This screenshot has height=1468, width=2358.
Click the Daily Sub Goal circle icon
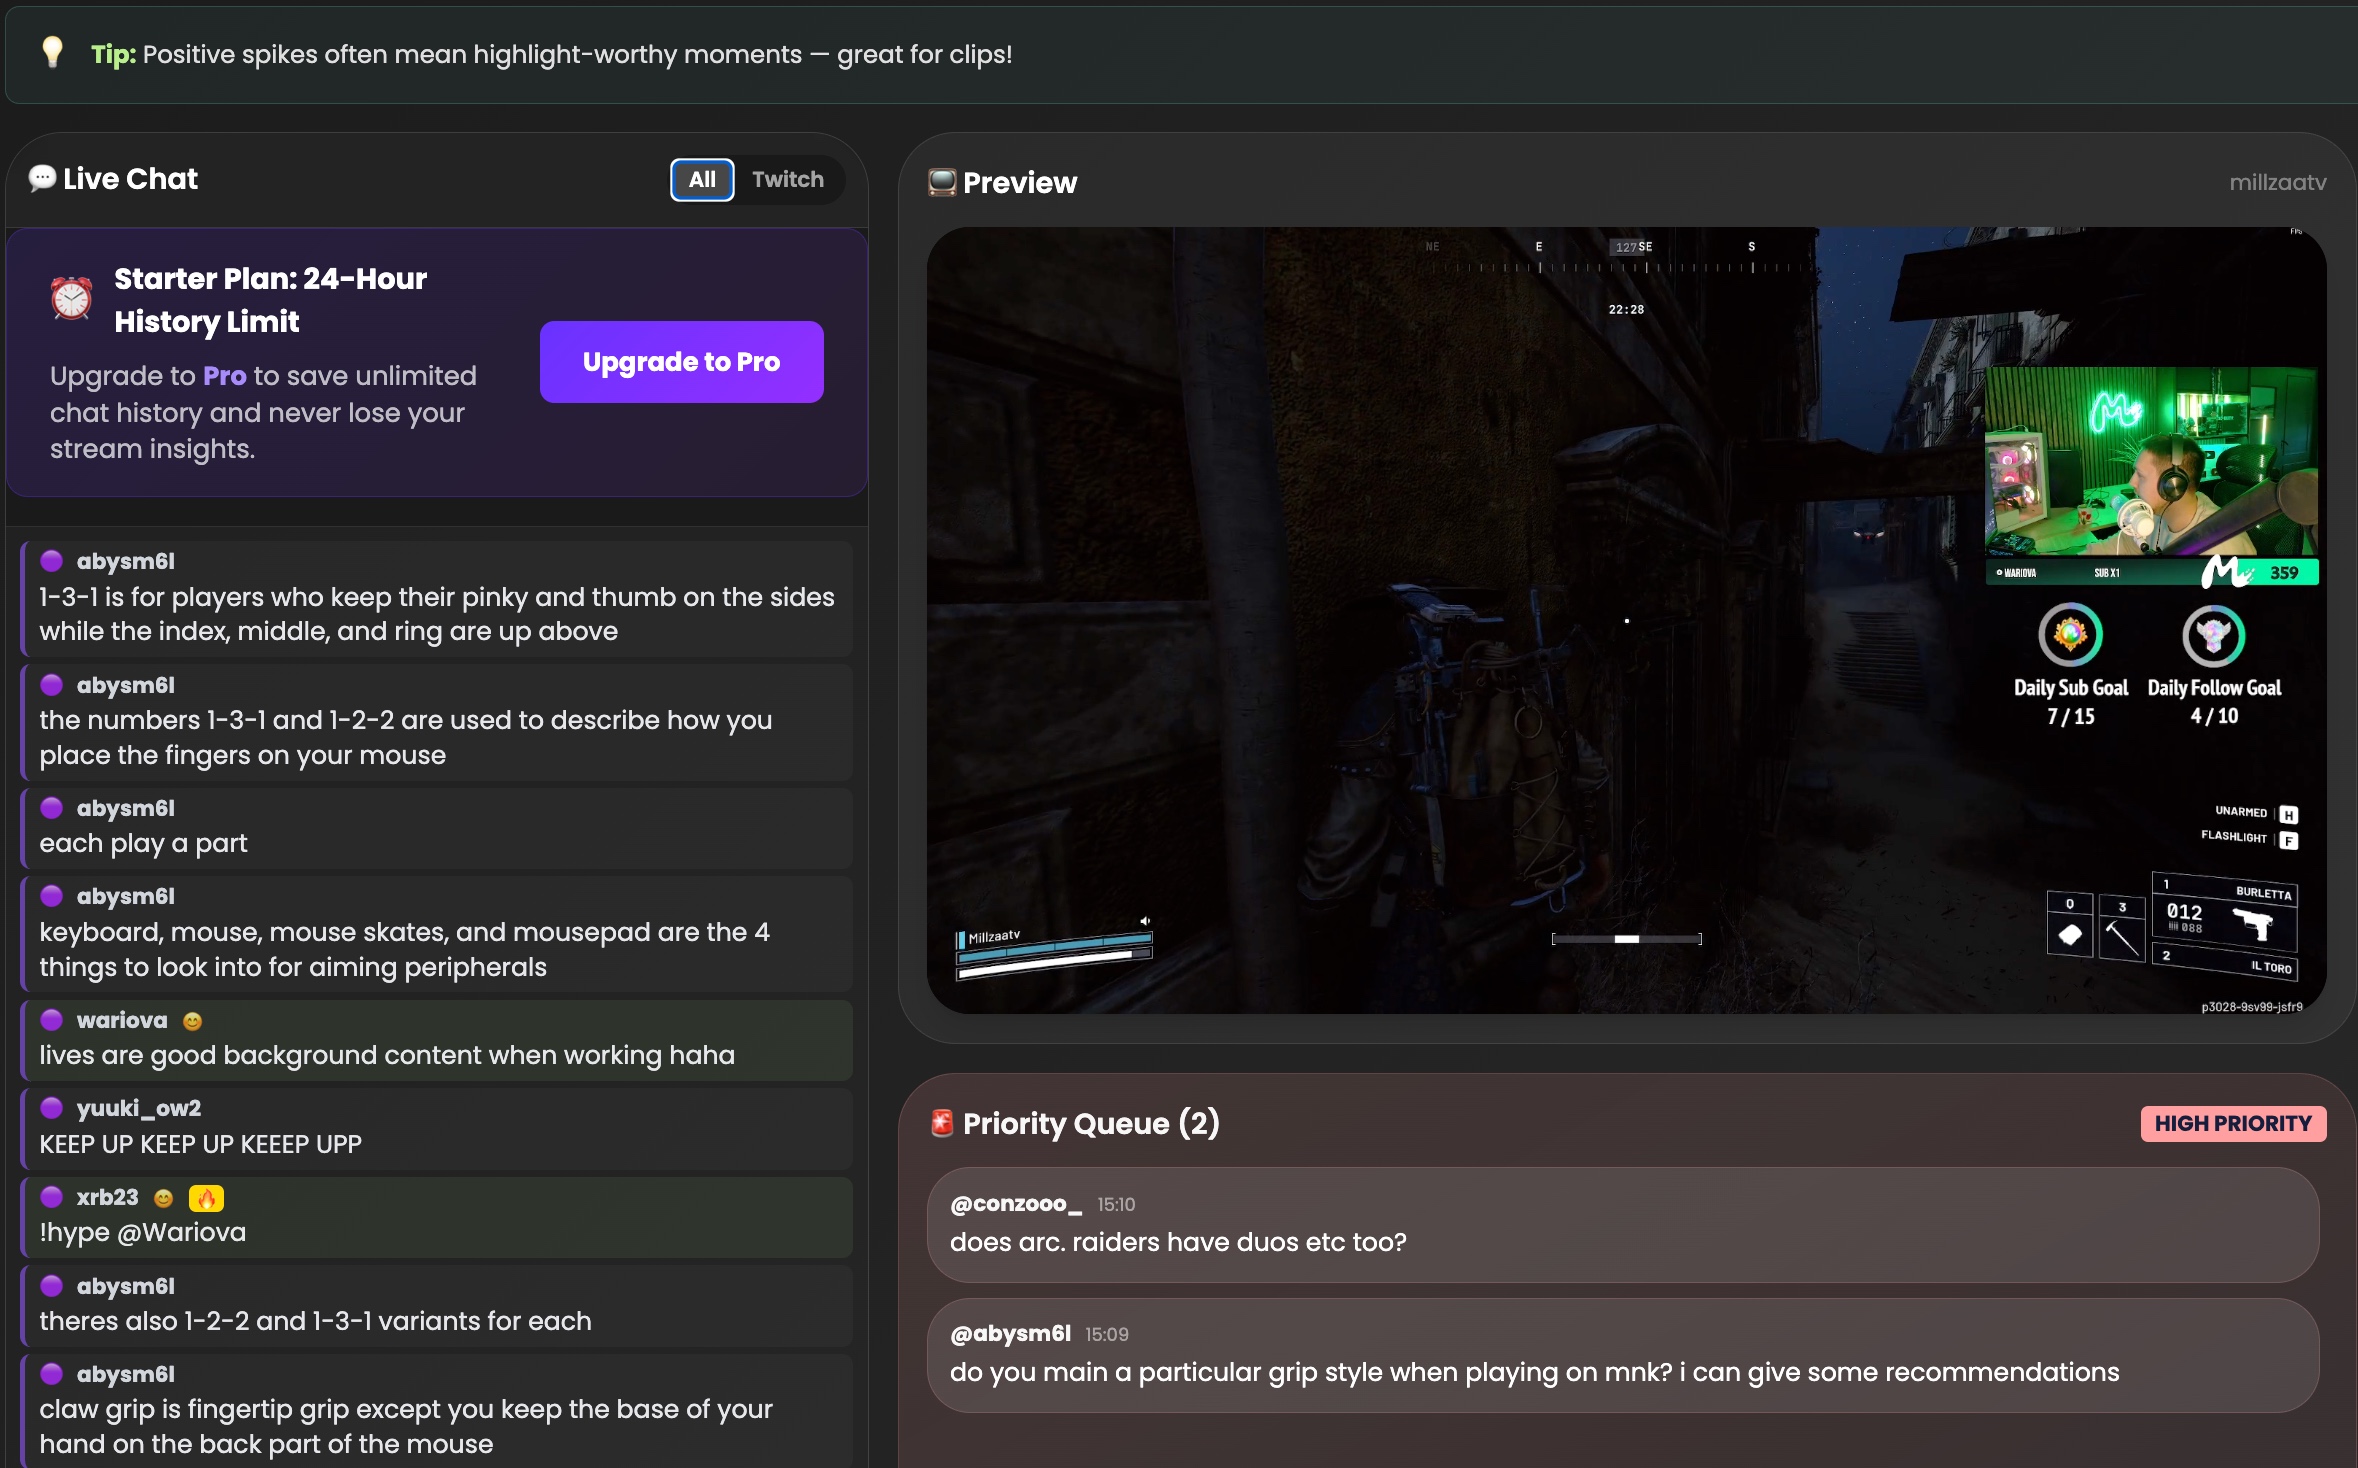[2070, 635]
